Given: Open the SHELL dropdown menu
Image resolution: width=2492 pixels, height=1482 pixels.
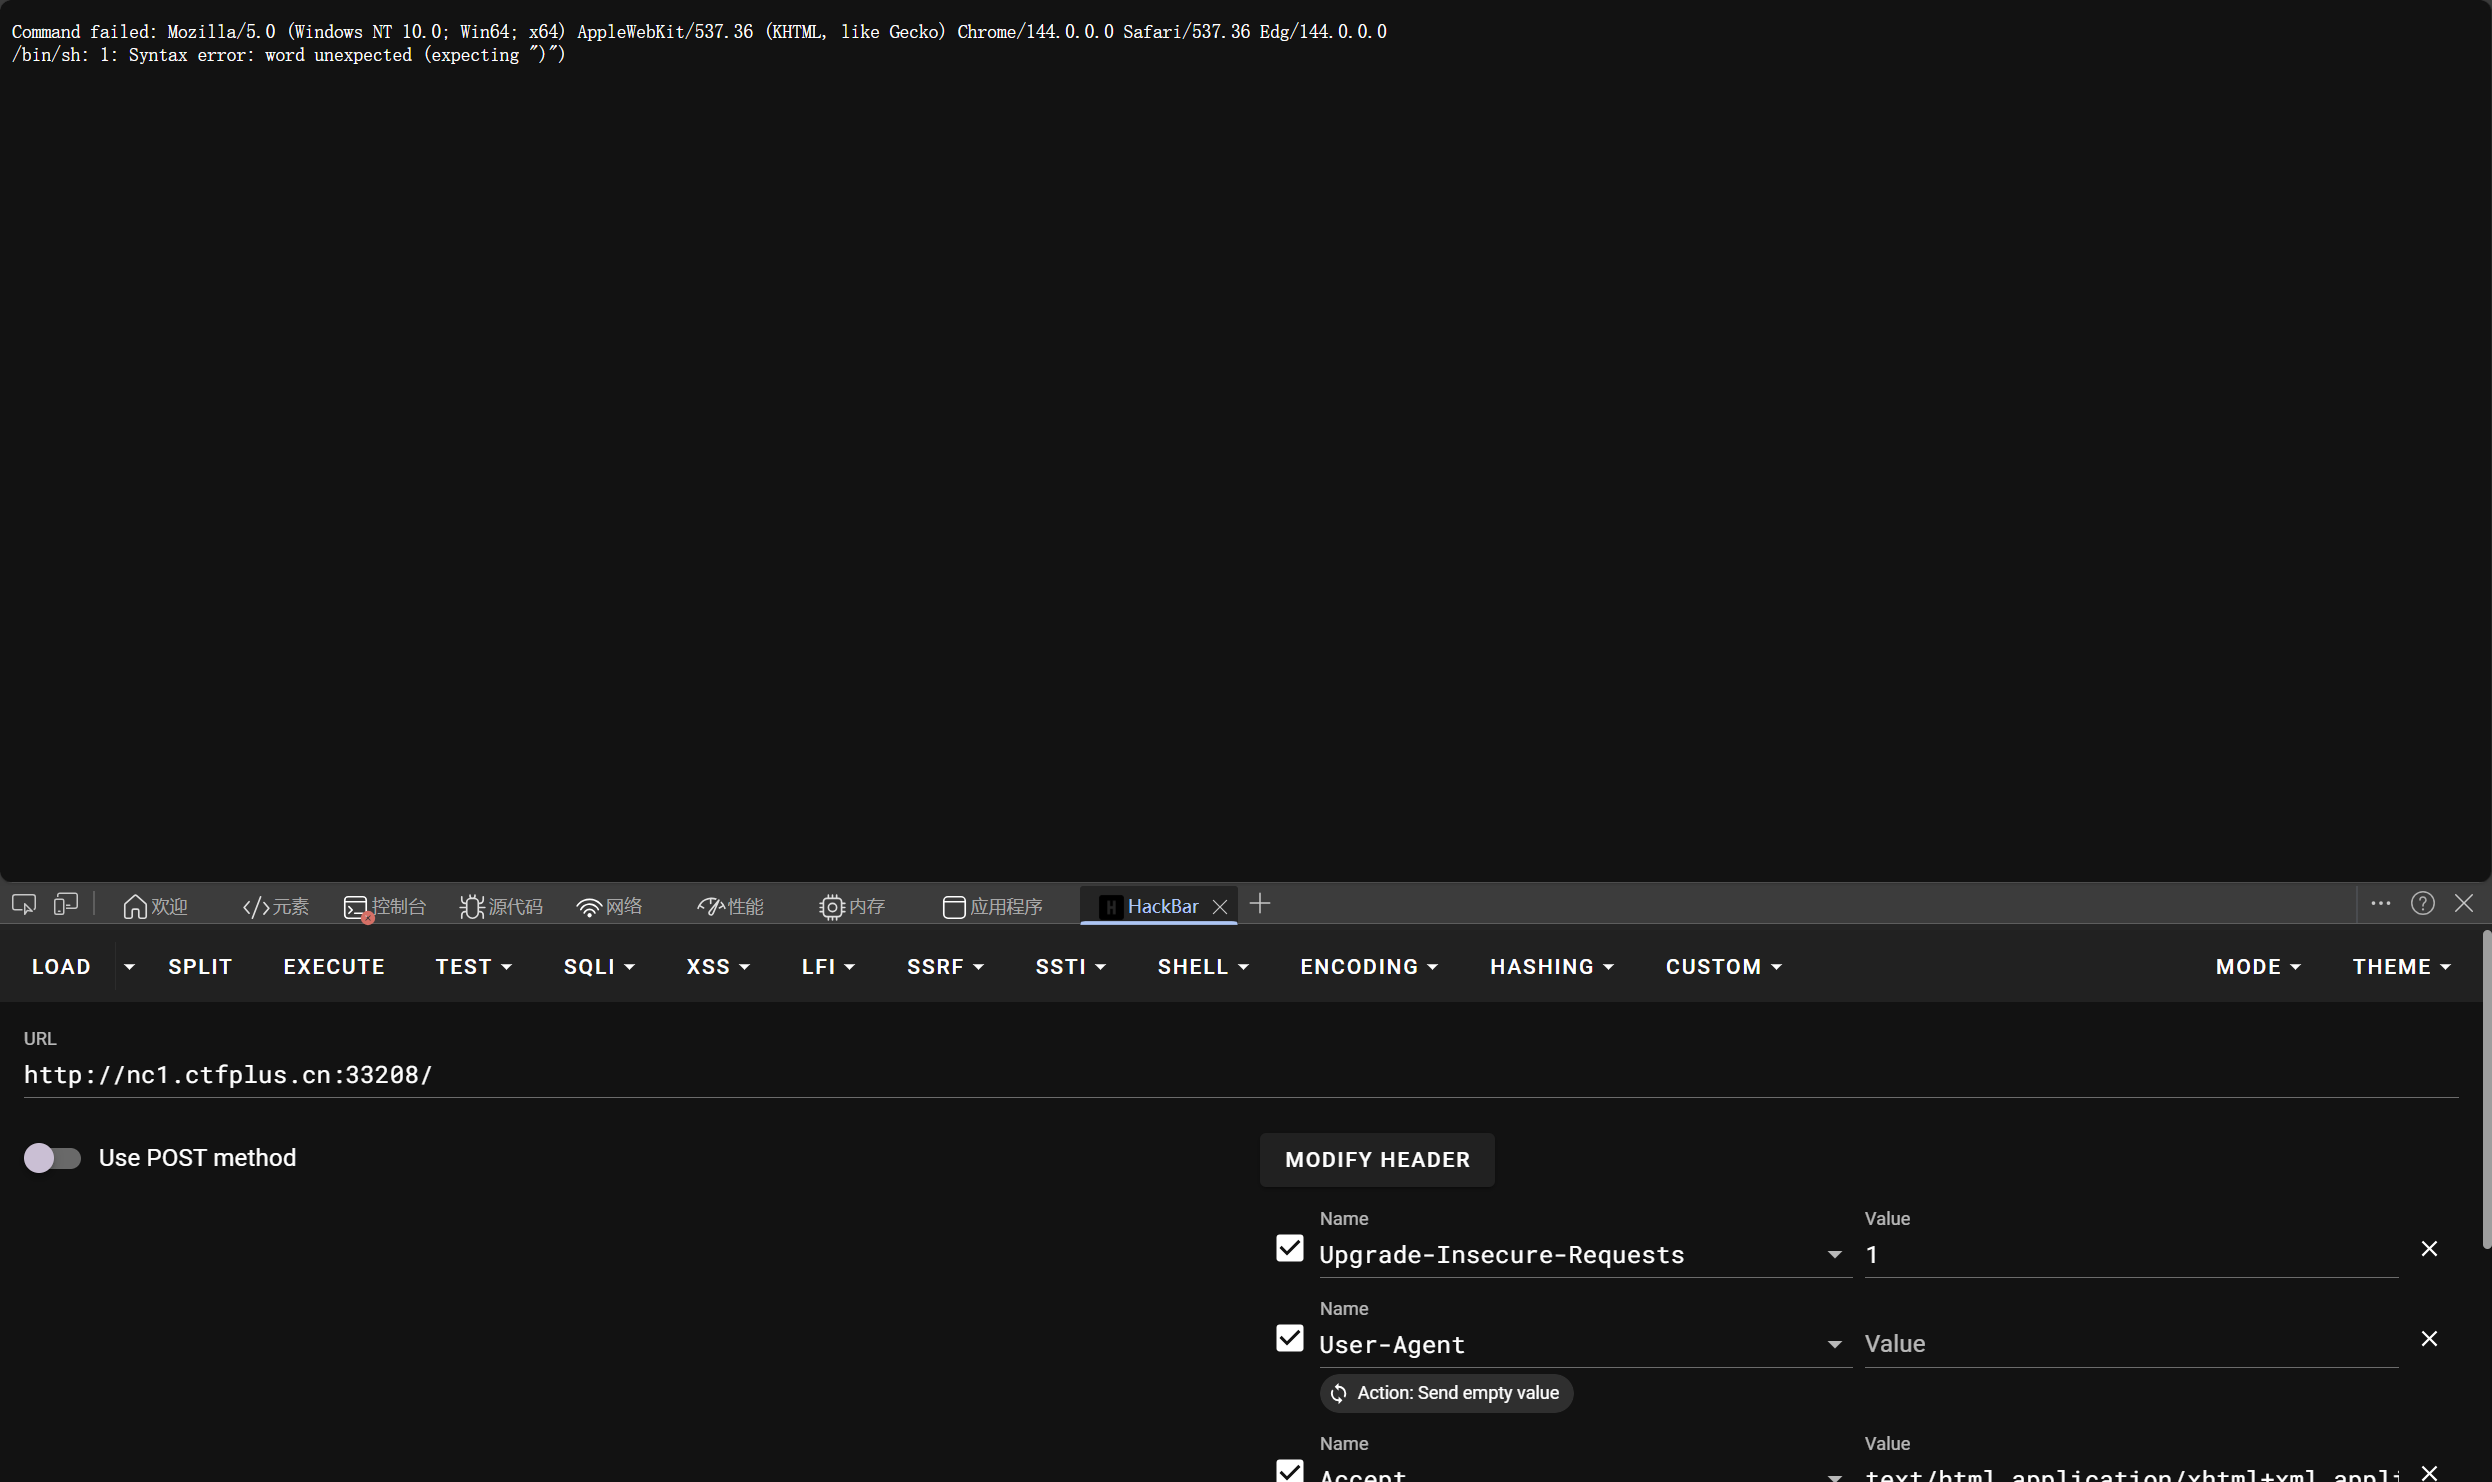Looking at the screenshot, I should coord(1203,967).
